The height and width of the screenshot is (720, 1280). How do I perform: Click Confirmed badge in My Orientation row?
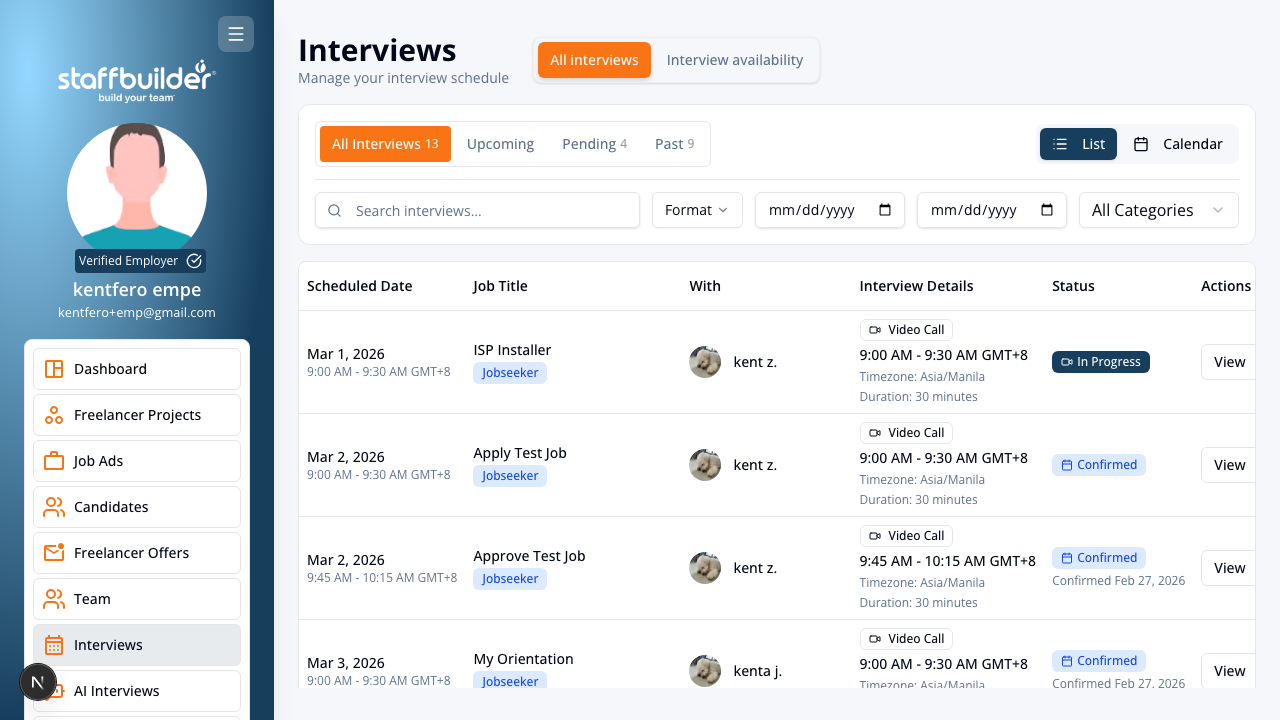[1099, 661]
